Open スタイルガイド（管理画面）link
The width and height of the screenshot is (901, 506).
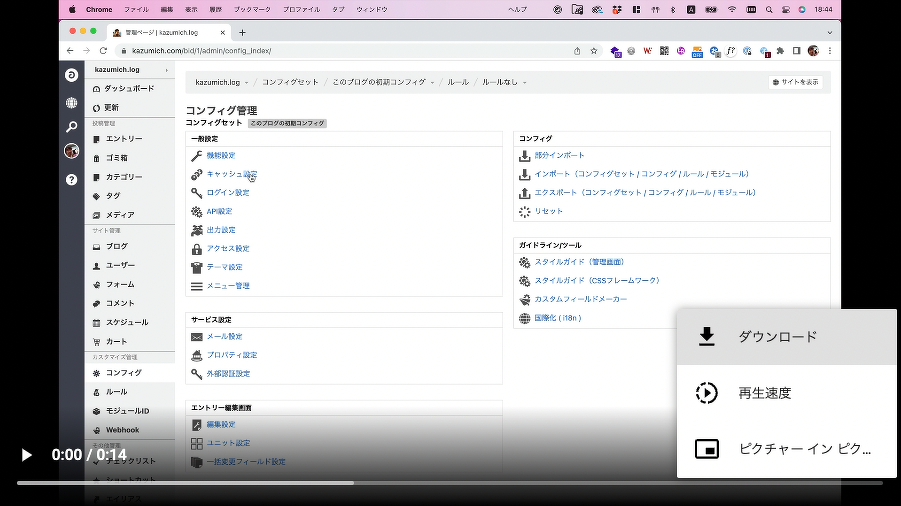[x=579, y=262]
